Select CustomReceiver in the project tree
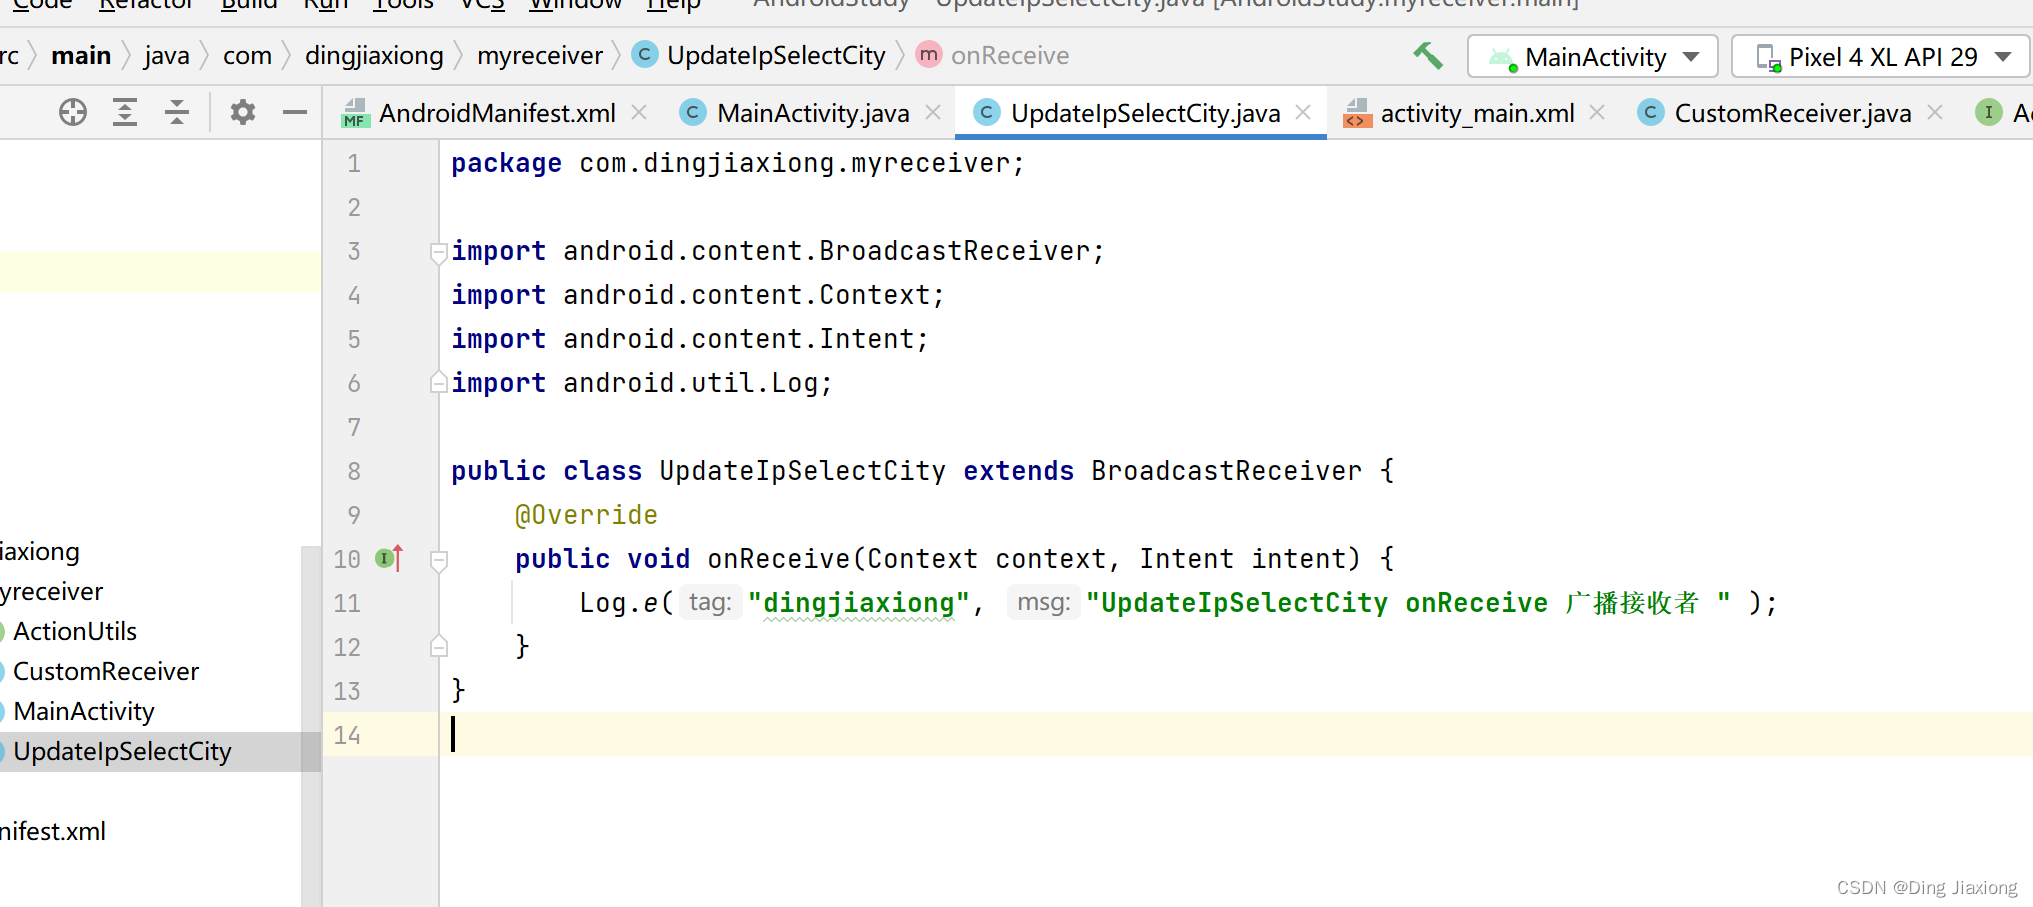 click(105, 671)
